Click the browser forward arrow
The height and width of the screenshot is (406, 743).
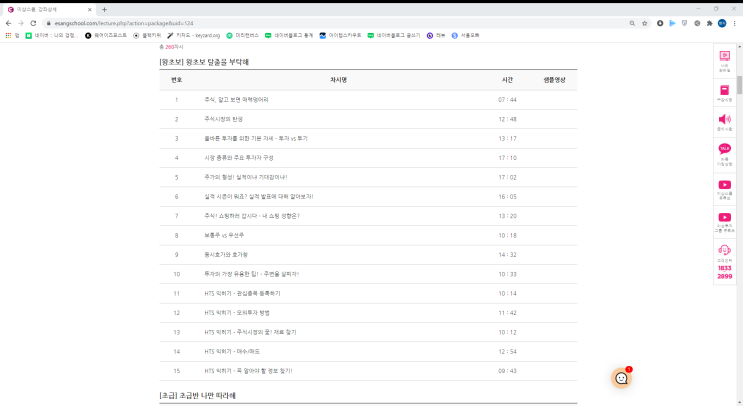pyautogui.click(x=21, y=23)
